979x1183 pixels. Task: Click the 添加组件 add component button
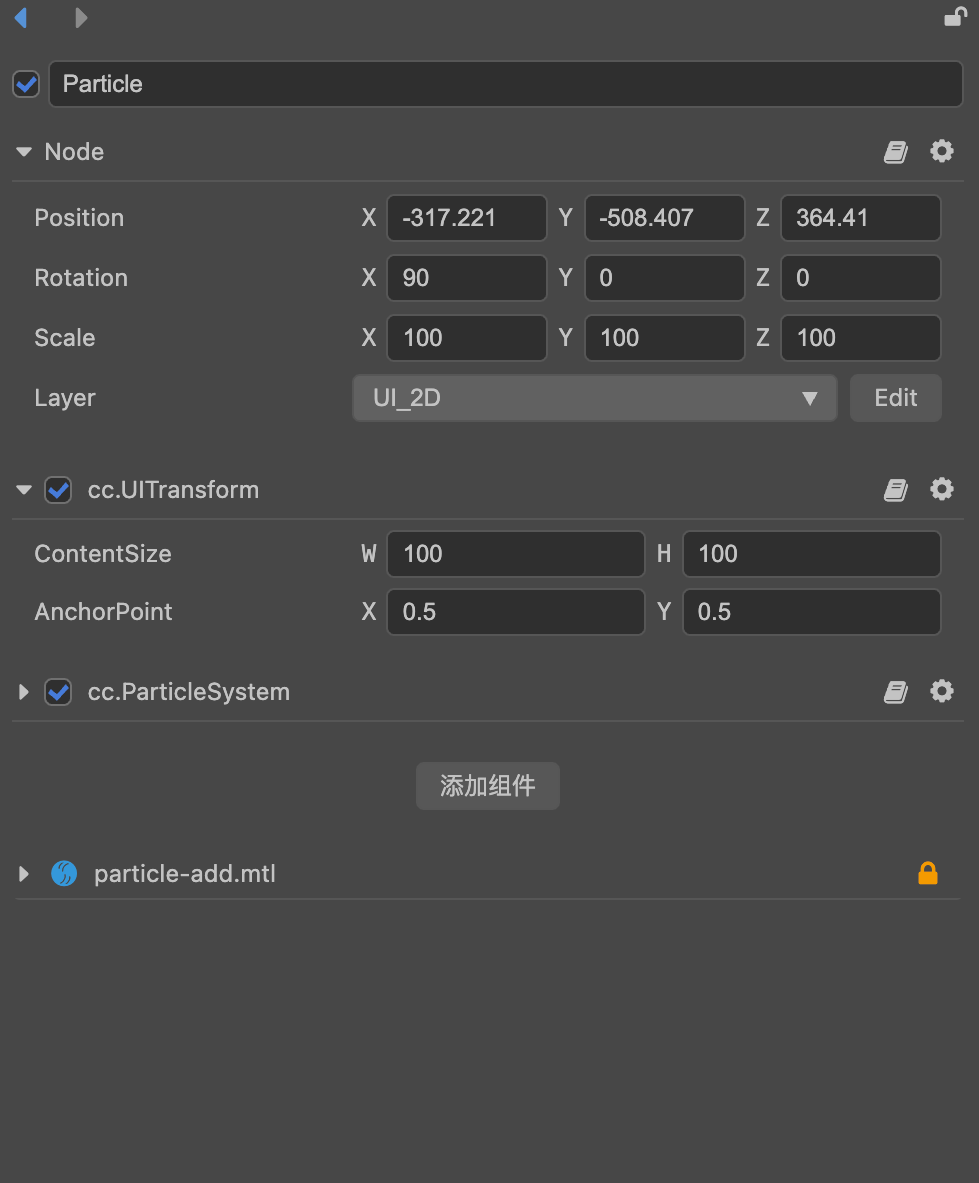pyautogui.click(x=487, y=786)
